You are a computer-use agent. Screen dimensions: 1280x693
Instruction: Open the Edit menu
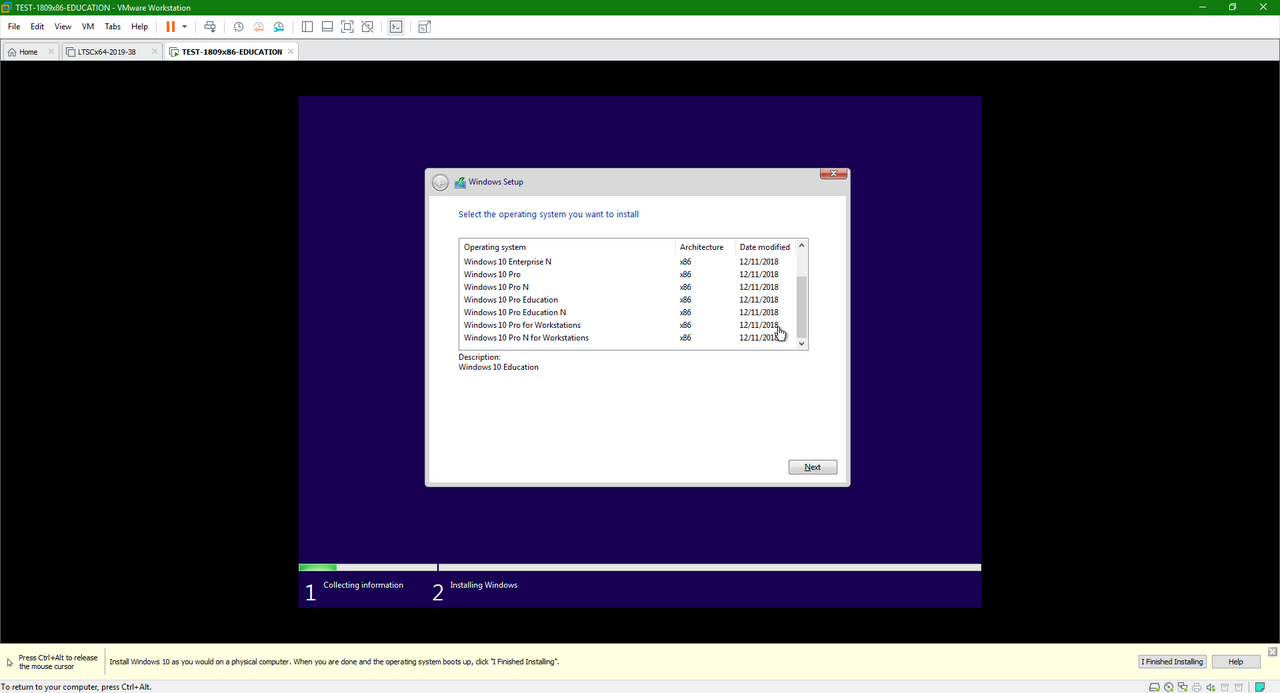pyautogui.click(x=37, y=26)
